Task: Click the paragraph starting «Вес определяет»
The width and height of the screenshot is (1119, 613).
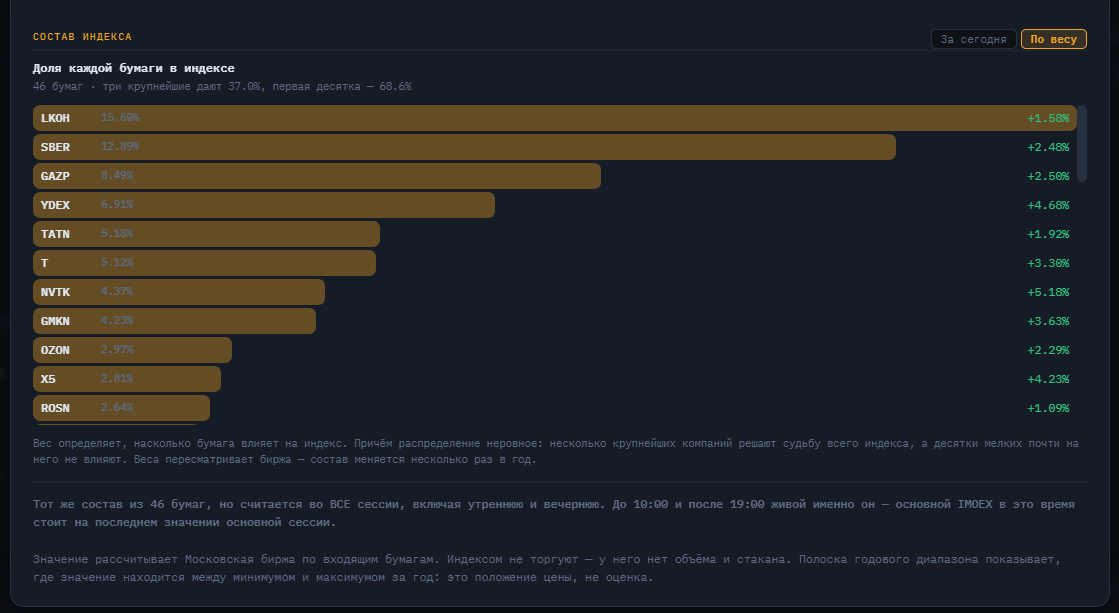Action: click(556, 451)
